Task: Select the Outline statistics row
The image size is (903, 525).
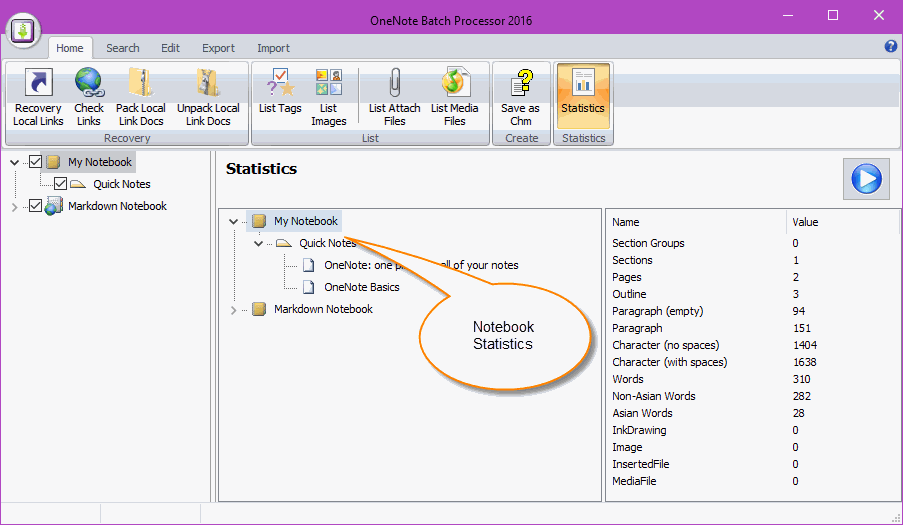Action: tap(752, 294)
